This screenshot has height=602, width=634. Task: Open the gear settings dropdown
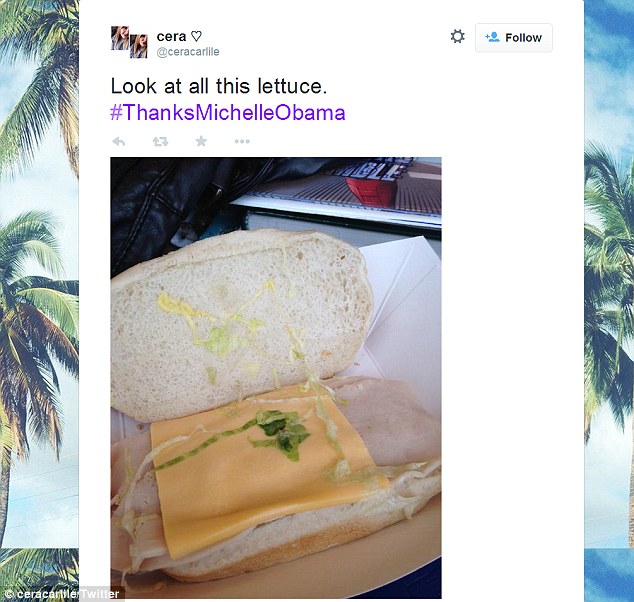(457, 36)
